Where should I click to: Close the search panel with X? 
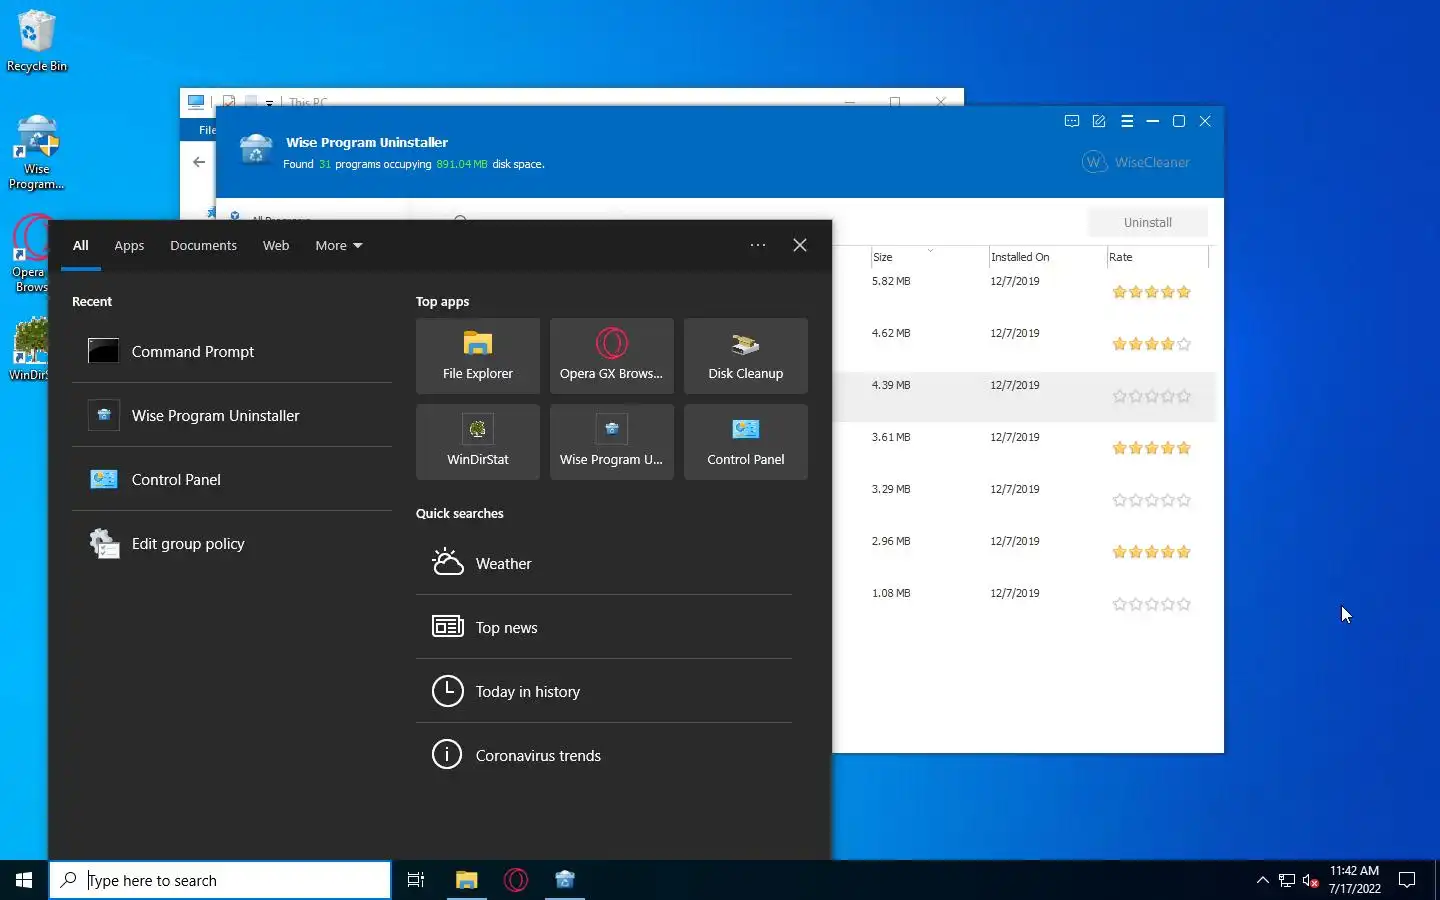coord(800,245)
